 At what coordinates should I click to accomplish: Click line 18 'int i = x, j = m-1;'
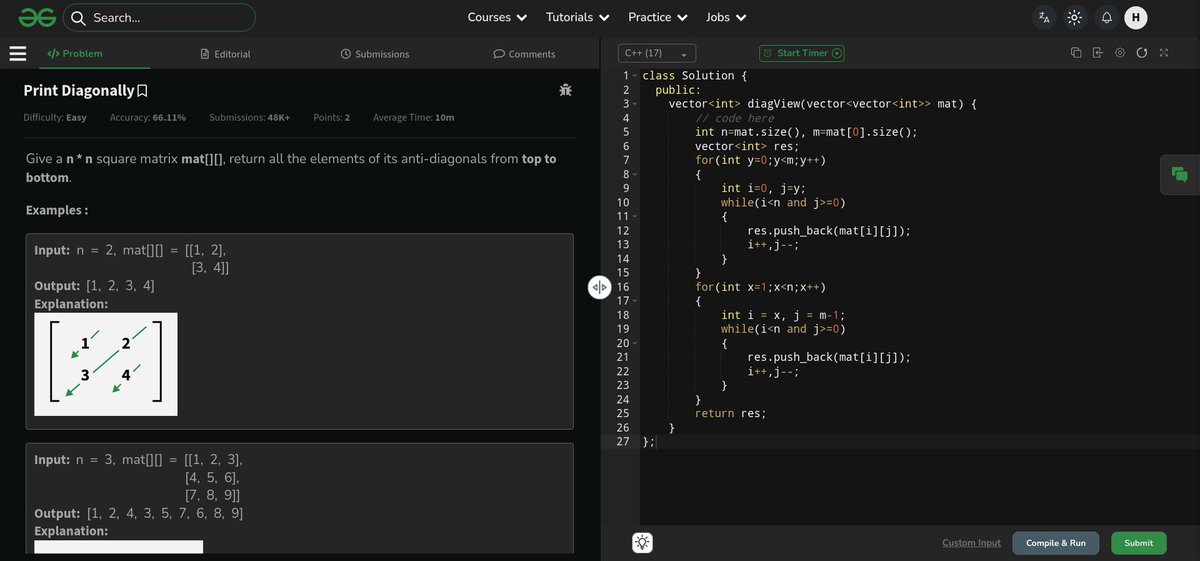[x=783, y=315]
